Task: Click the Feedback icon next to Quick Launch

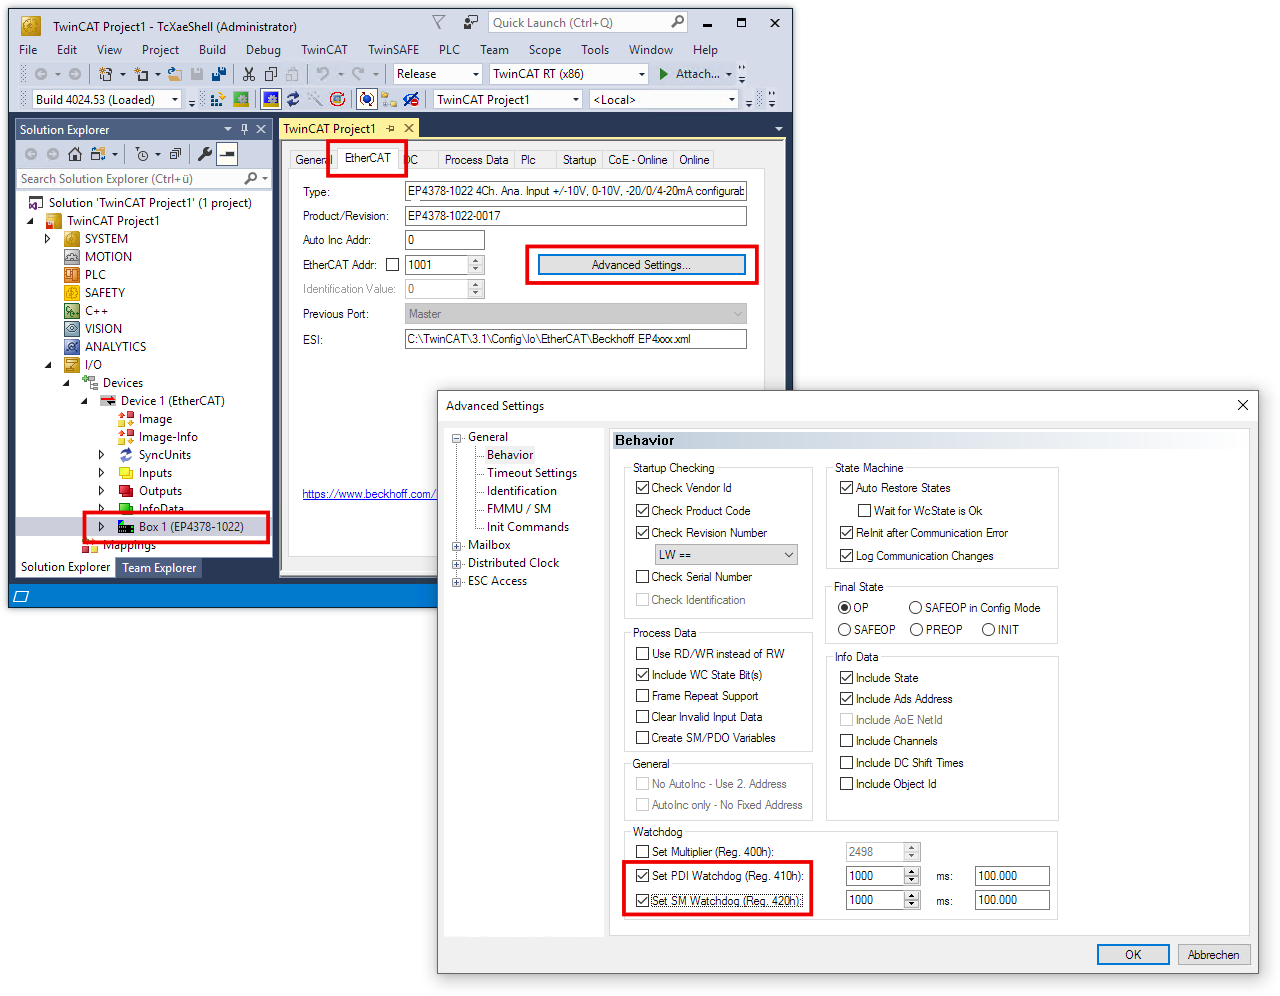Action: (471, 22)
